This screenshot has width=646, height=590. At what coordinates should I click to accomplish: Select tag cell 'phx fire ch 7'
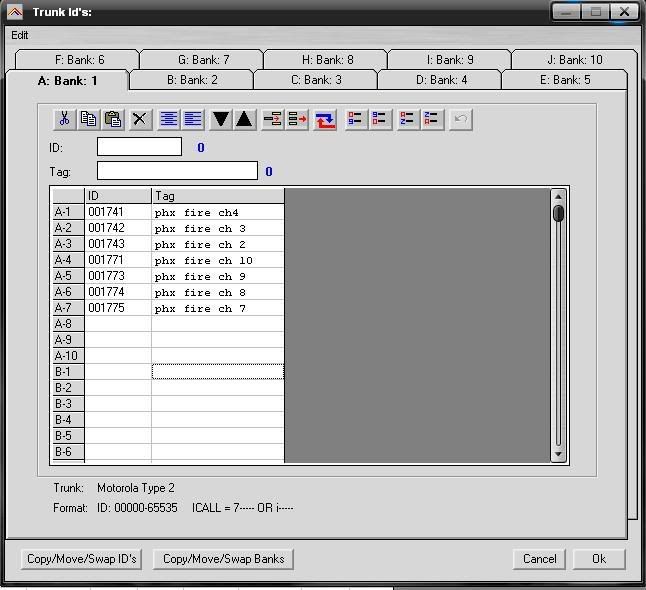click(x=218, y=308)
